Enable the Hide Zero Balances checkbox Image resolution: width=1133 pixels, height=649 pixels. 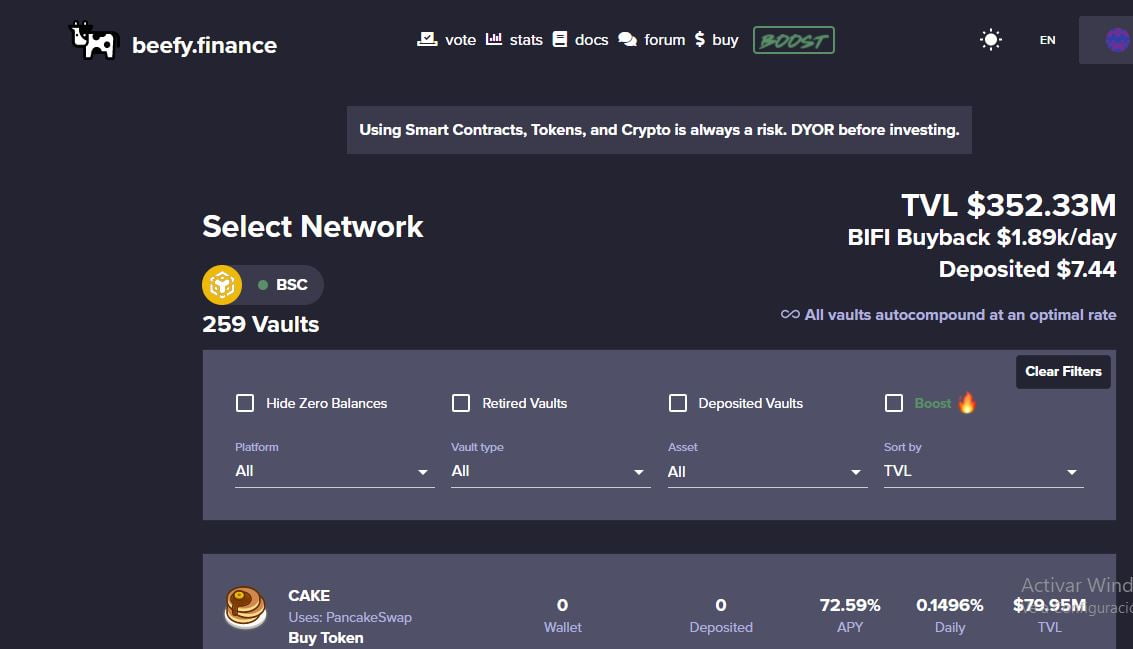(x=245, y=403)
